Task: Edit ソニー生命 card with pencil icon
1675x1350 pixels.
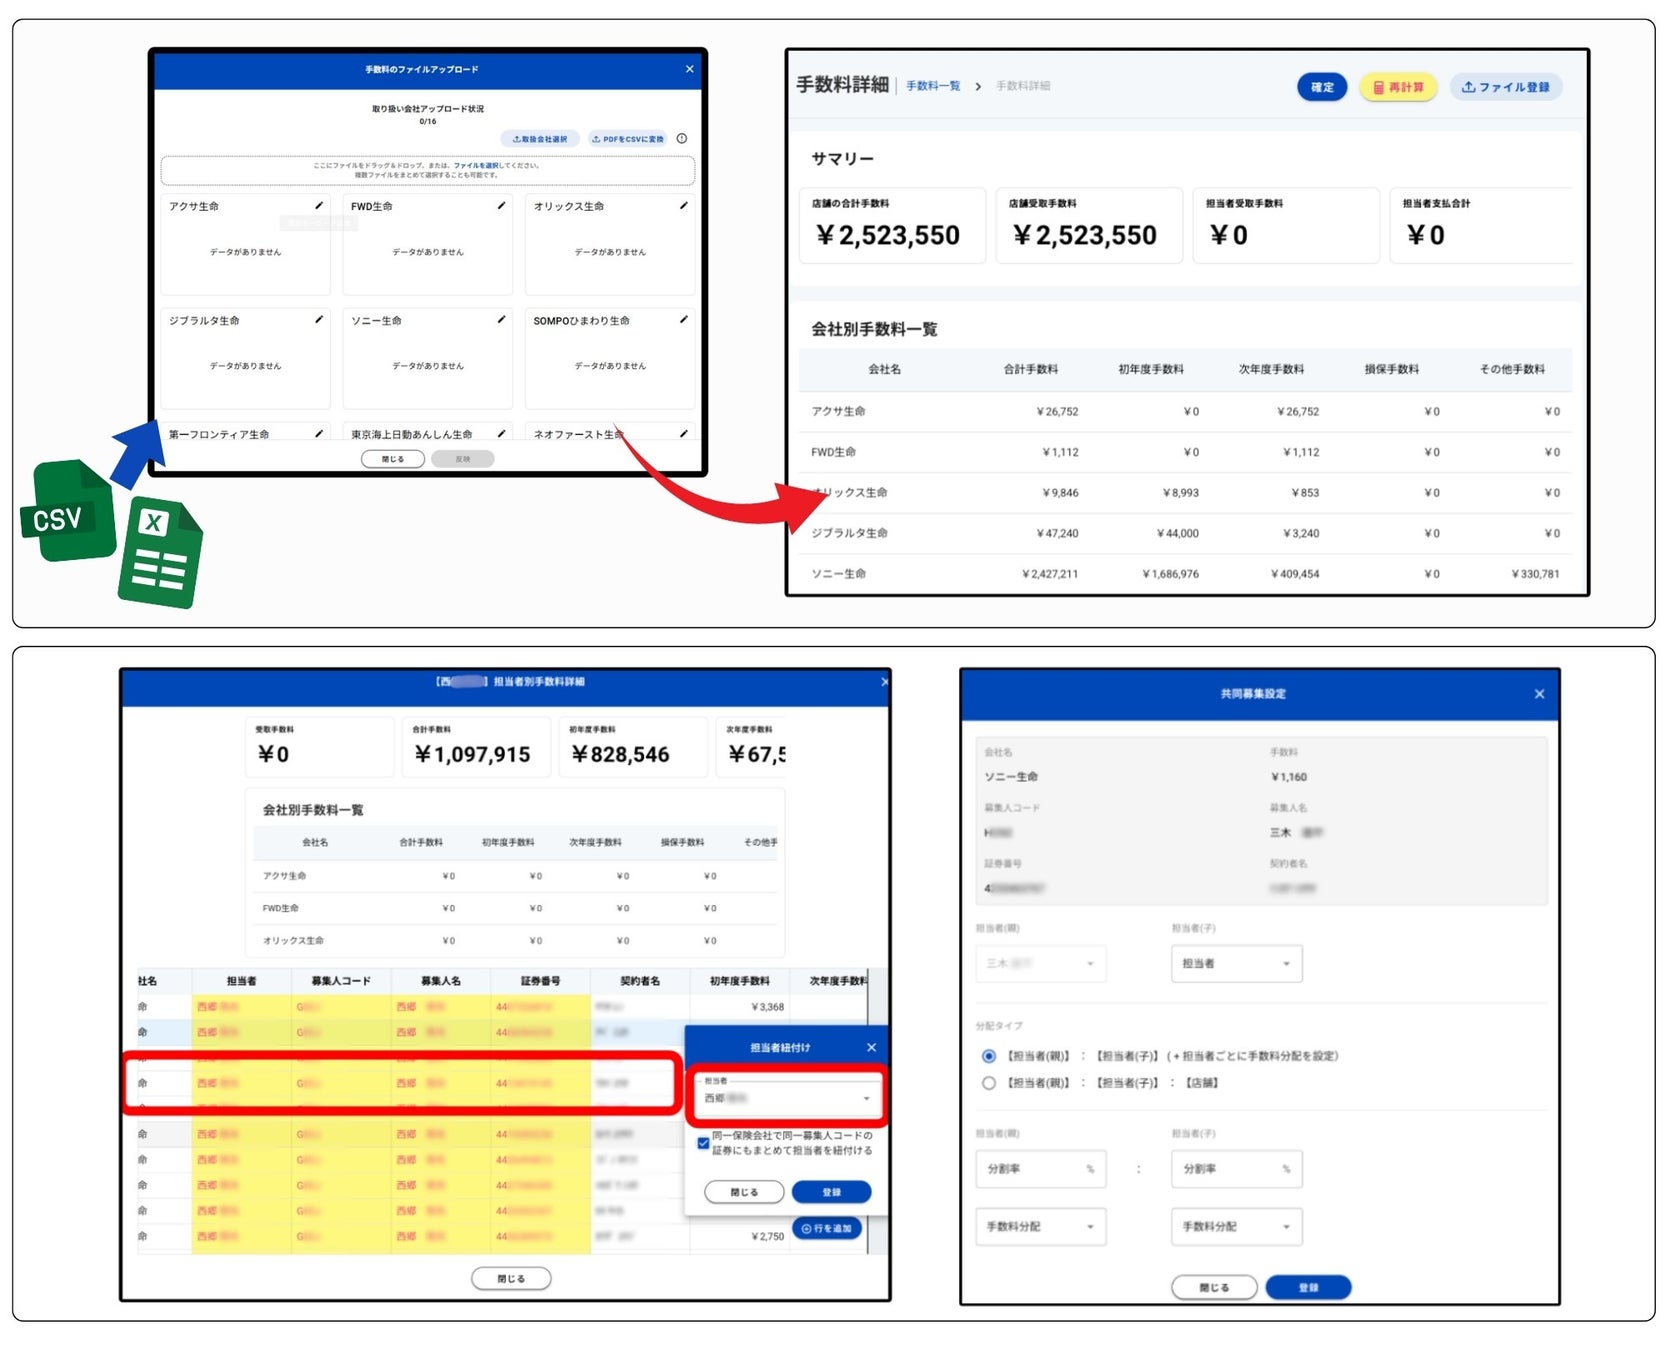Action: tap(501, 320)
